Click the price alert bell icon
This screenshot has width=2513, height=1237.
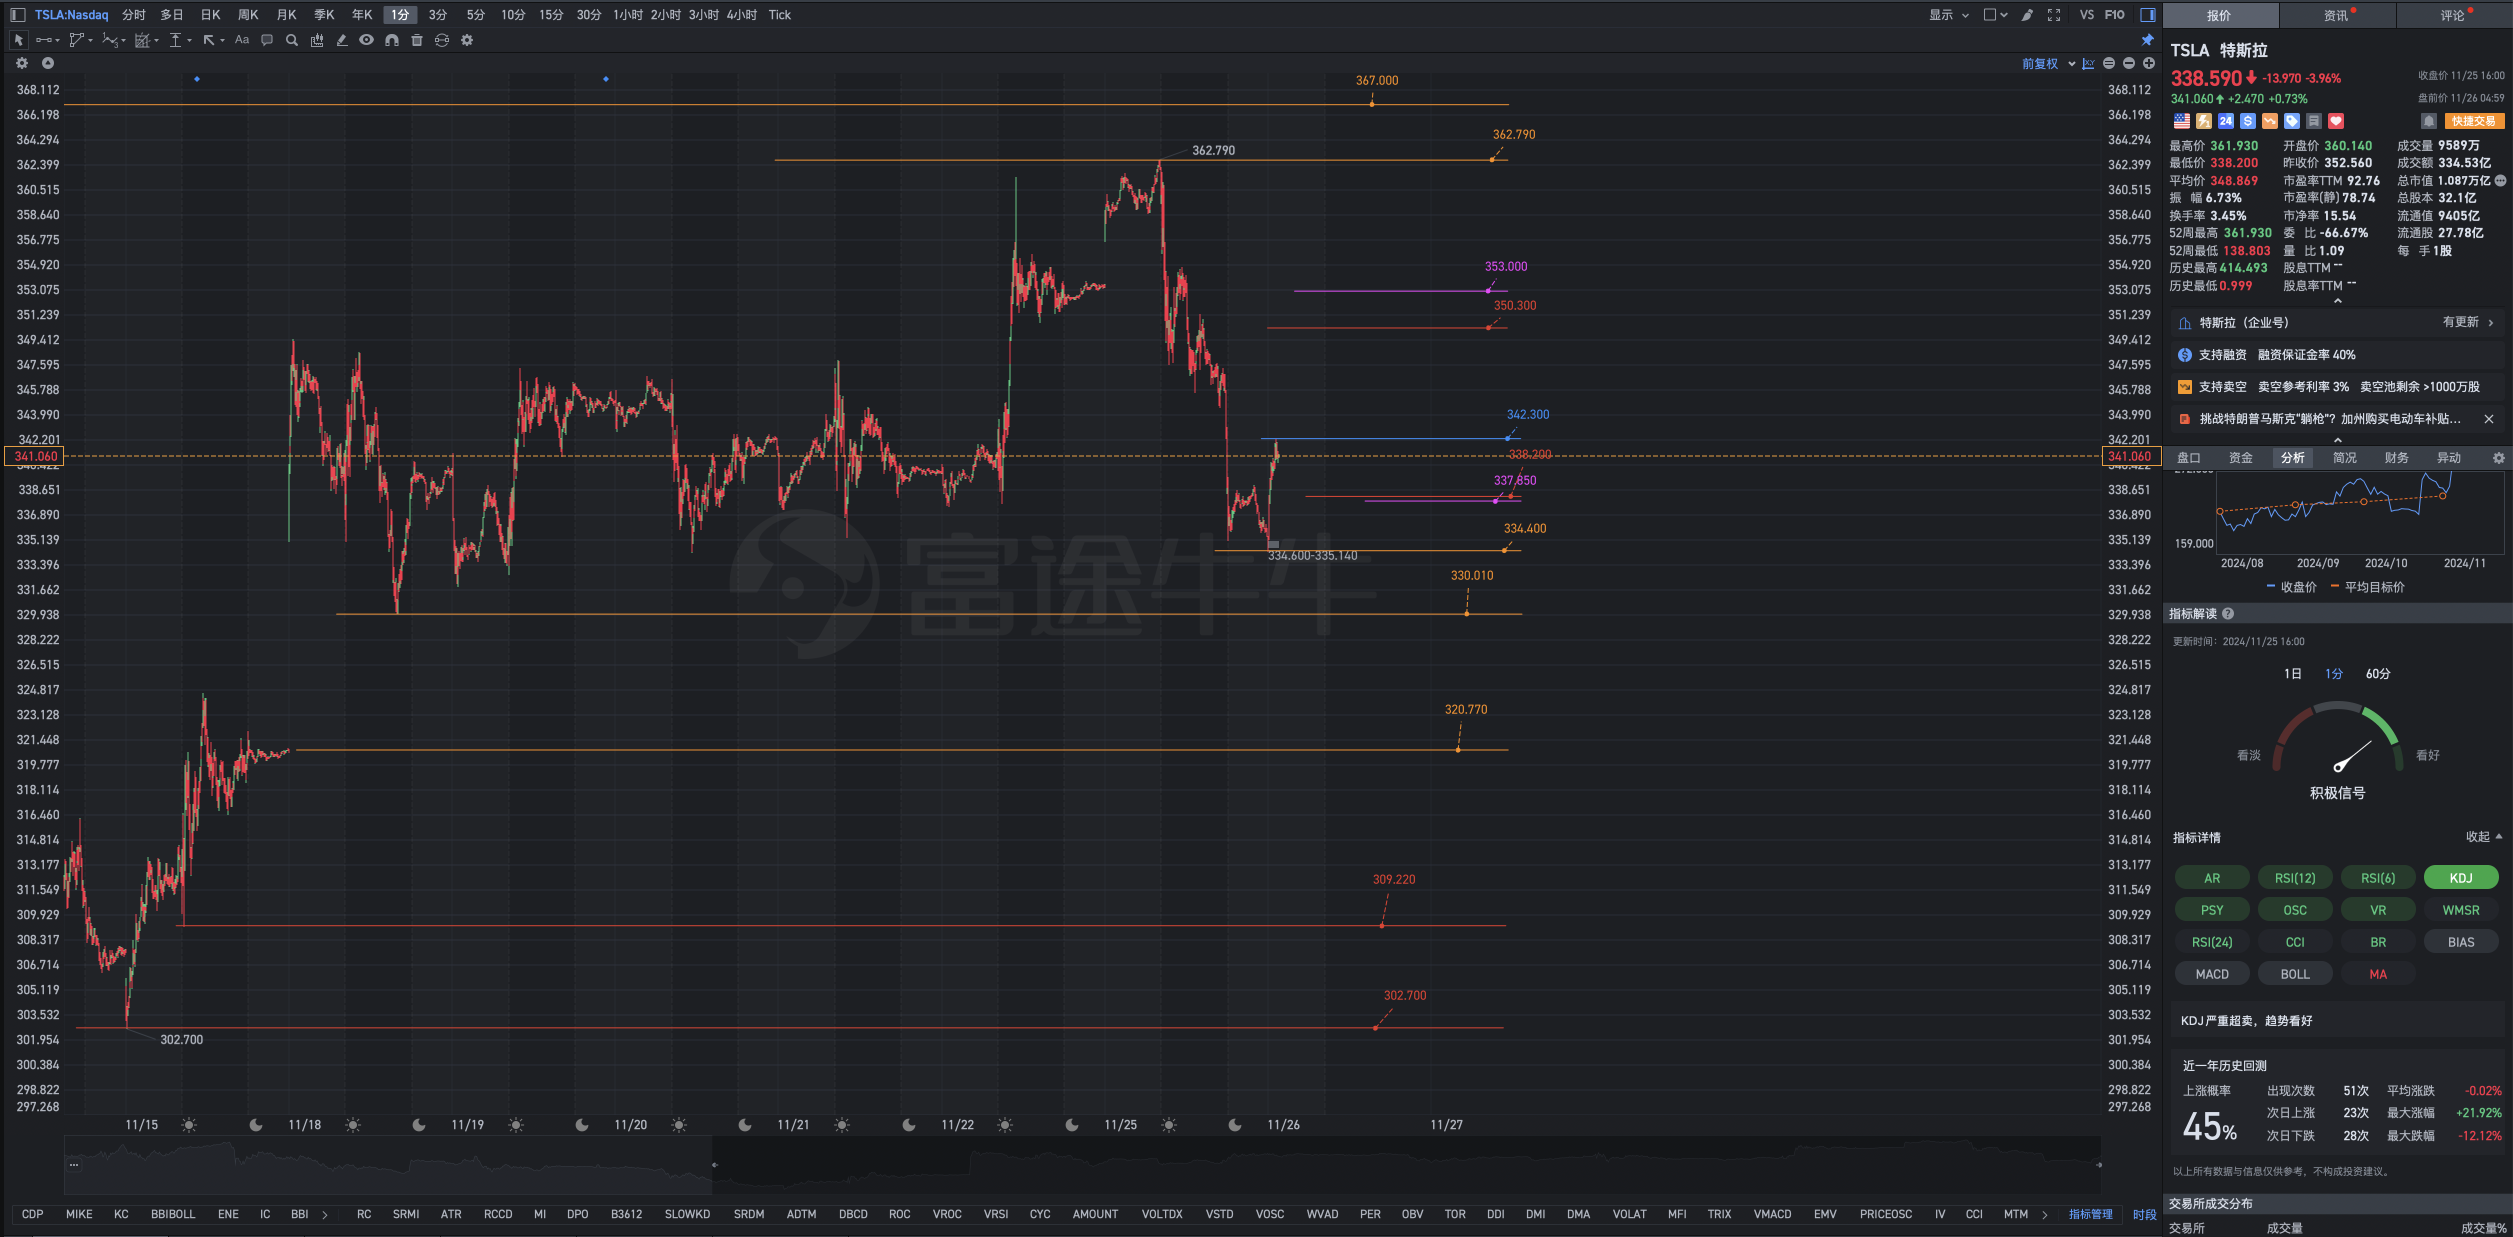click(x=2429, y=121)
